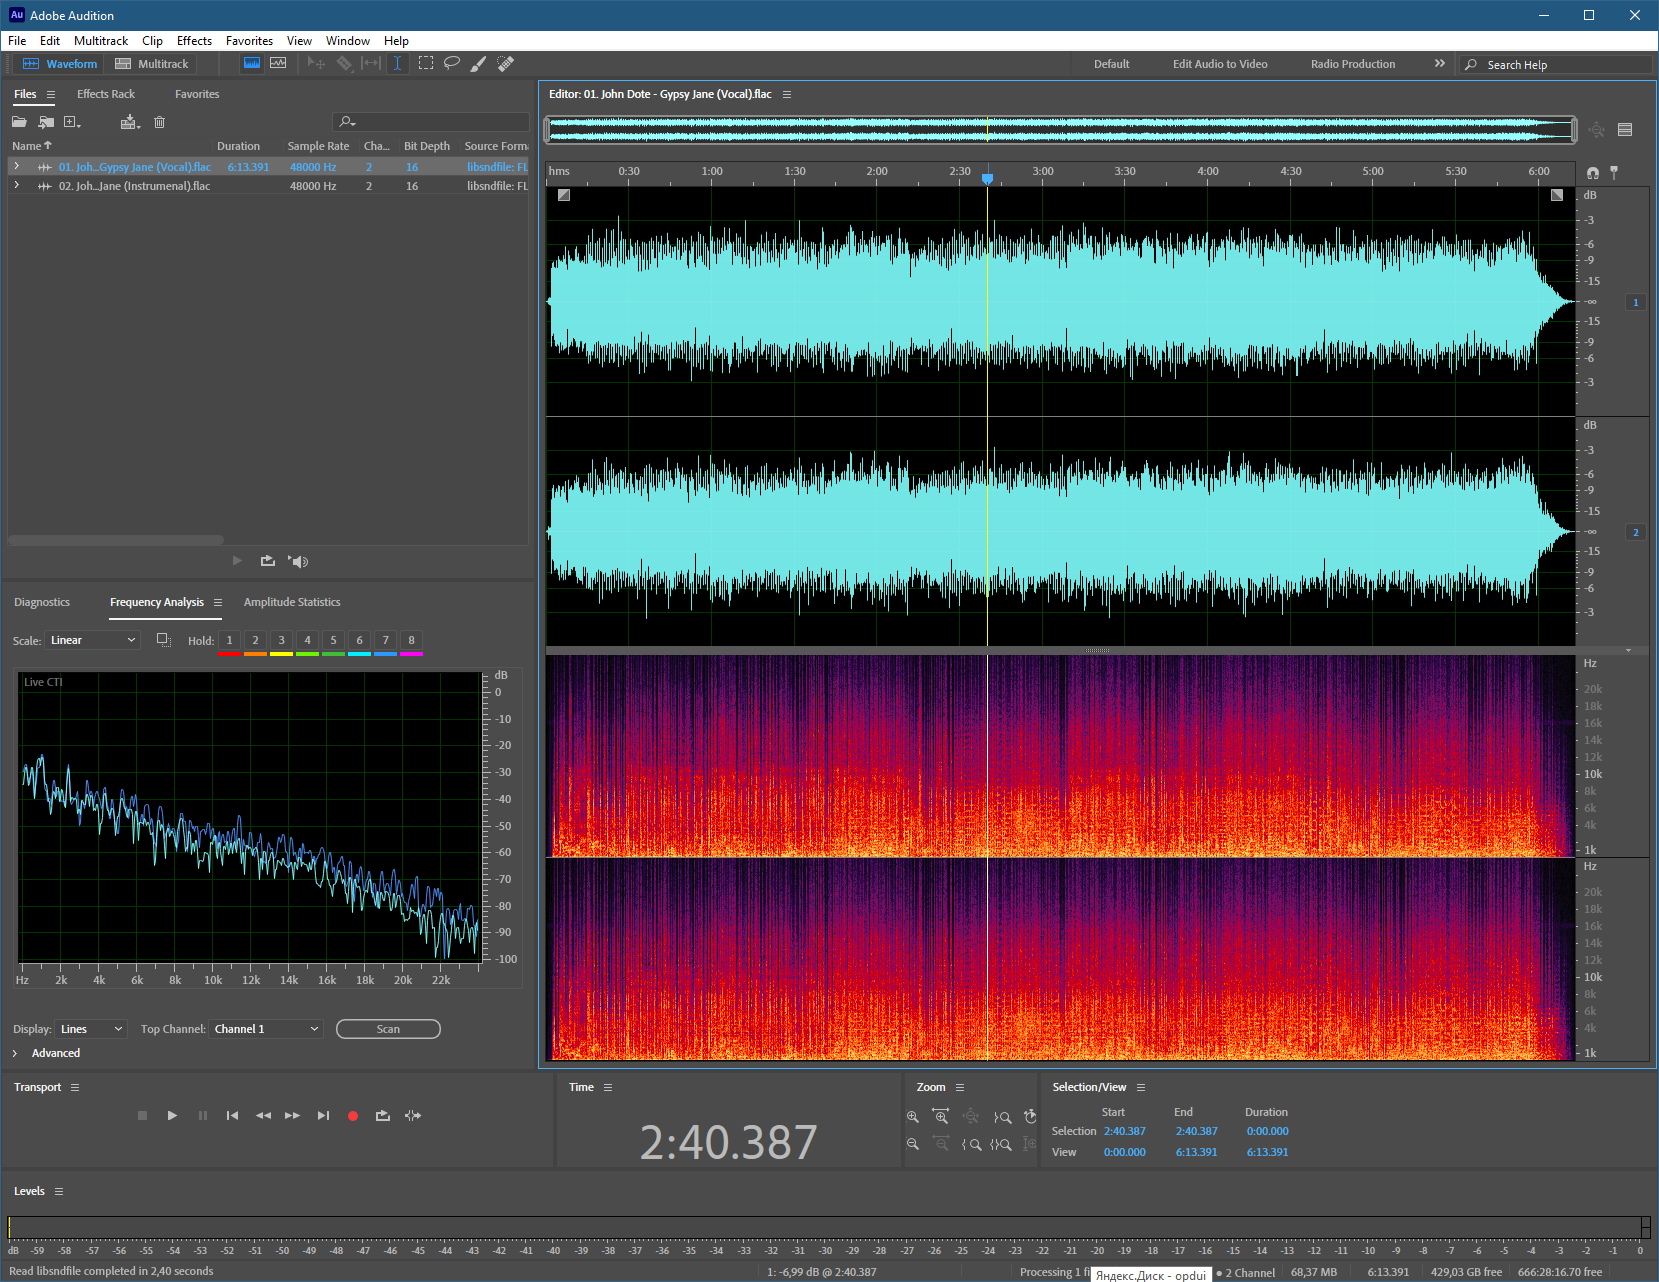Open Top Channel dropdown
The width and height of the screenshot is (1659, 1282).
266,1029
